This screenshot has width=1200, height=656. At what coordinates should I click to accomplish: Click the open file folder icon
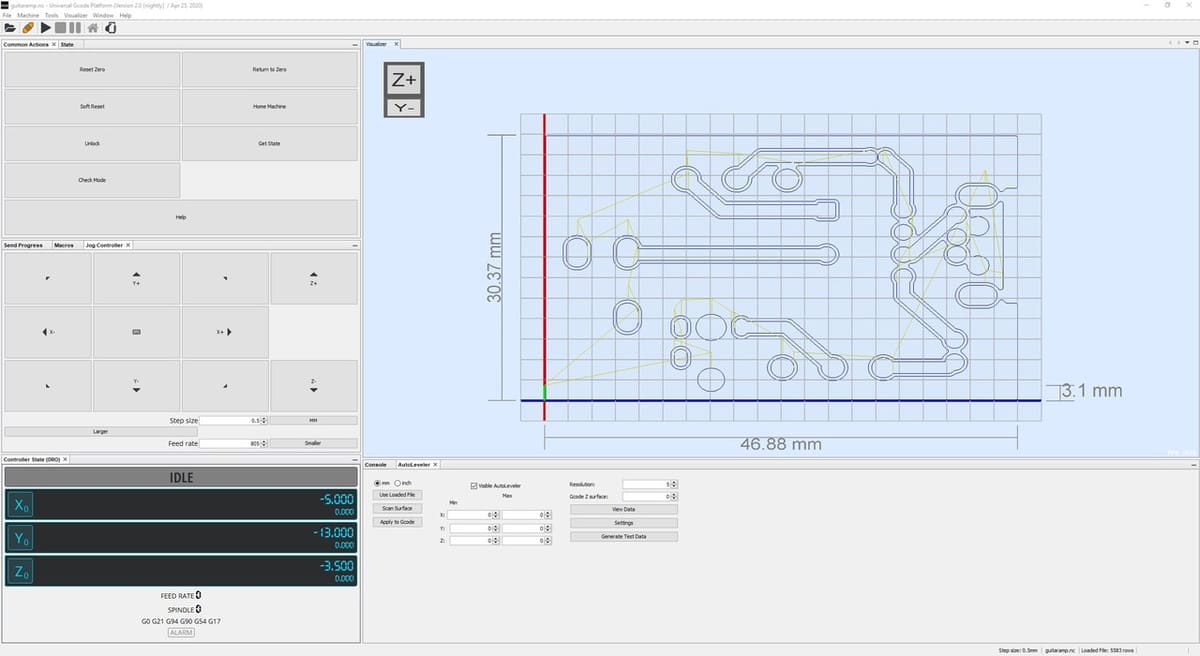coord(10,28)
